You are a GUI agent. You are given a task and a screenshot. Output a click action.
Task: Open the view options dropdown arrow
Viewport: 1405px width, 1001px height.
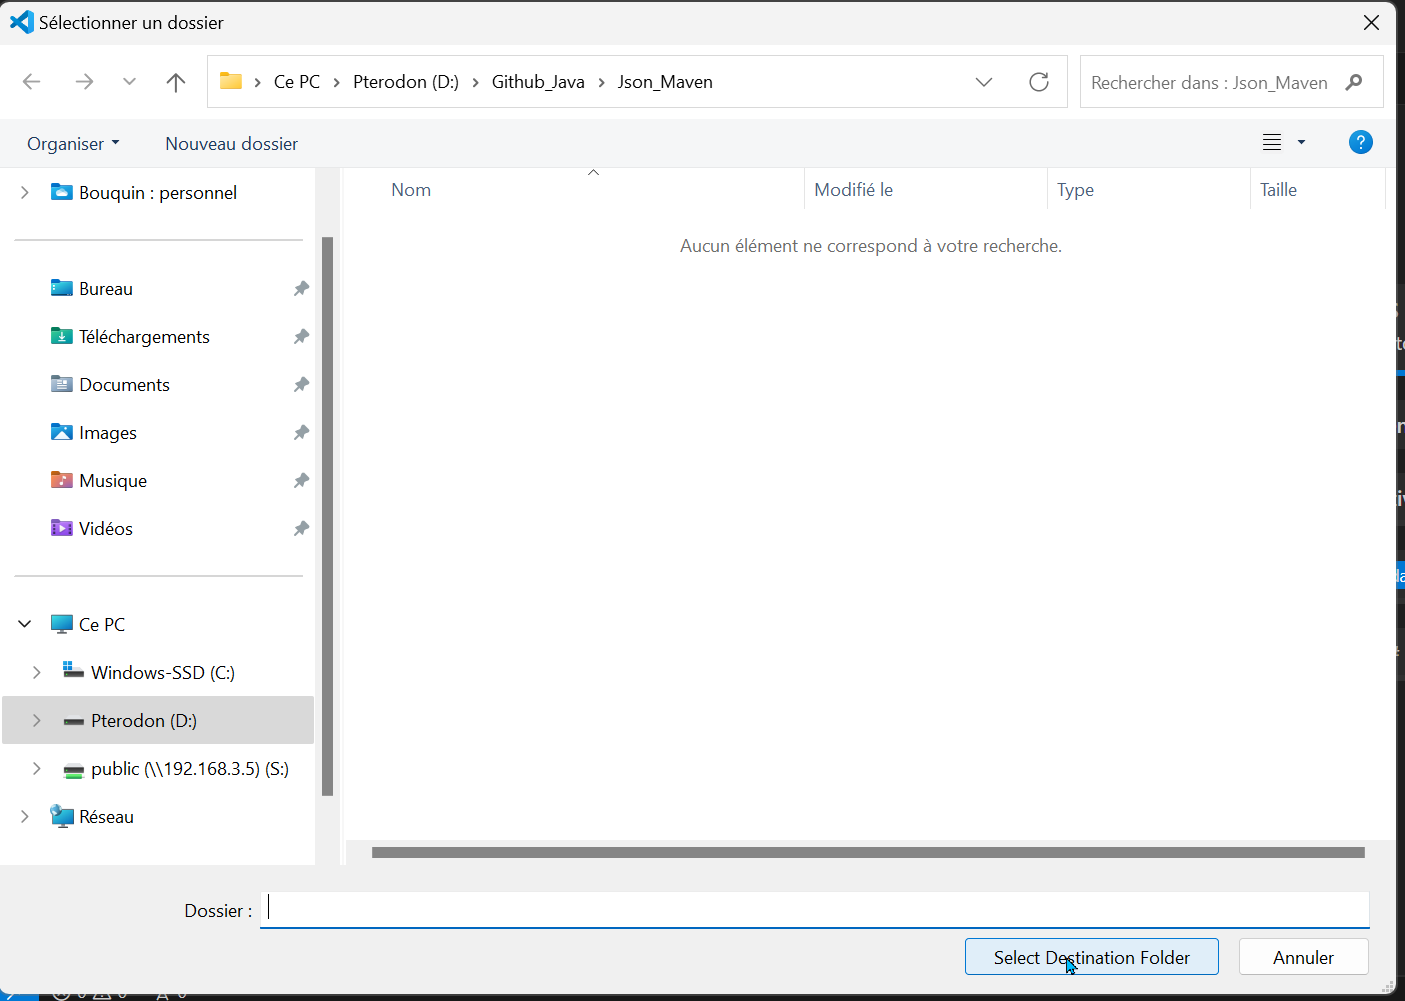pos(1301,143)
